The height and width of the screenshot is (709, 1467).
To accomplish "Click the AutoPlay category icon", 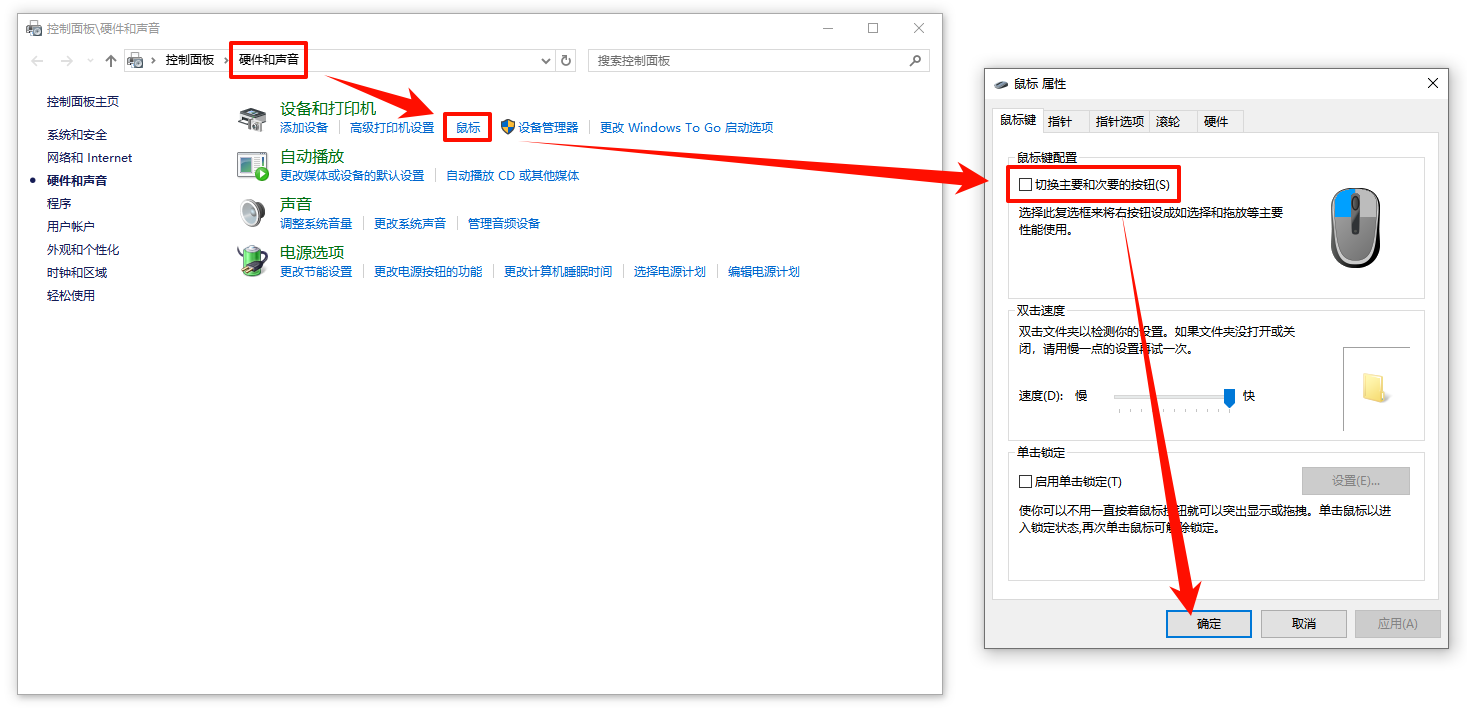I will pyautogui.click(x=253, y=166).
